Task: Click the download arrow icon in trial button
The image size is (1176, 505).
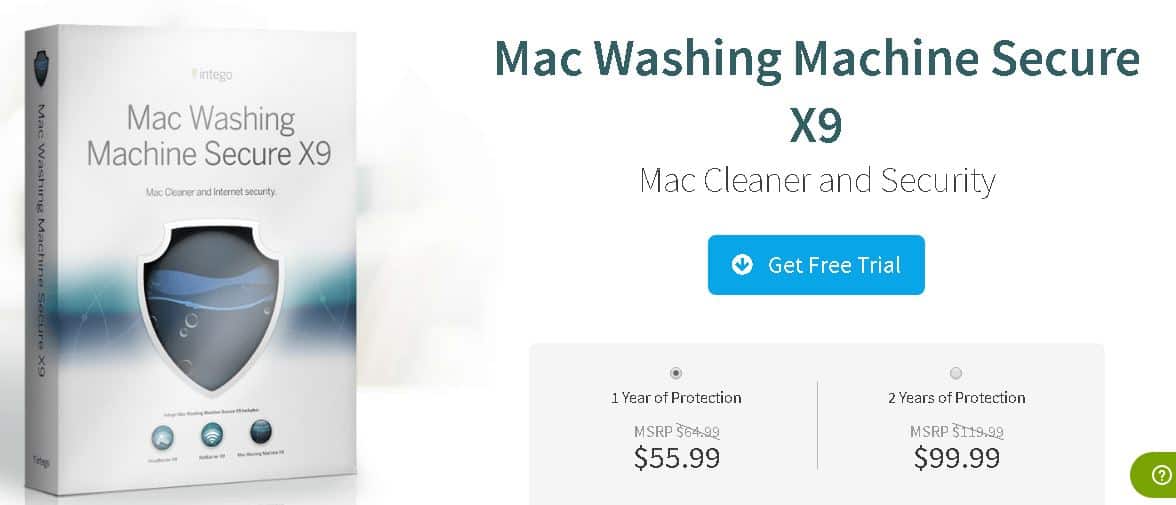Action: (742, 265)
